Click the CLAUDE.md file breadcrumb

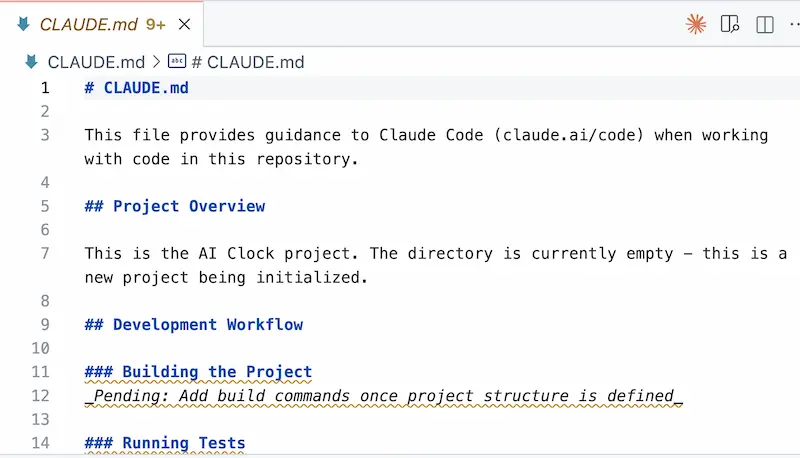pyautogui.click(x=96, y=62)
